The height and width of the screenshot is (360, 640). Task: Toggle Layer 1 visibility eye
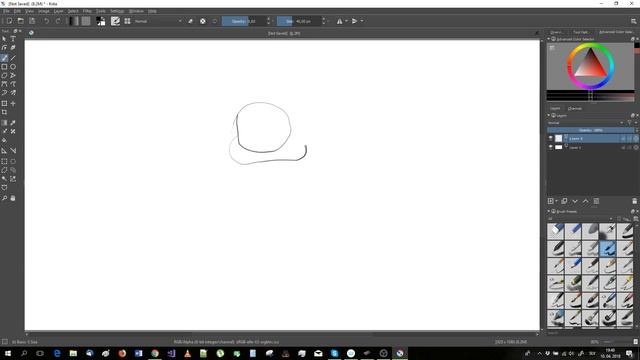(551, 147)
